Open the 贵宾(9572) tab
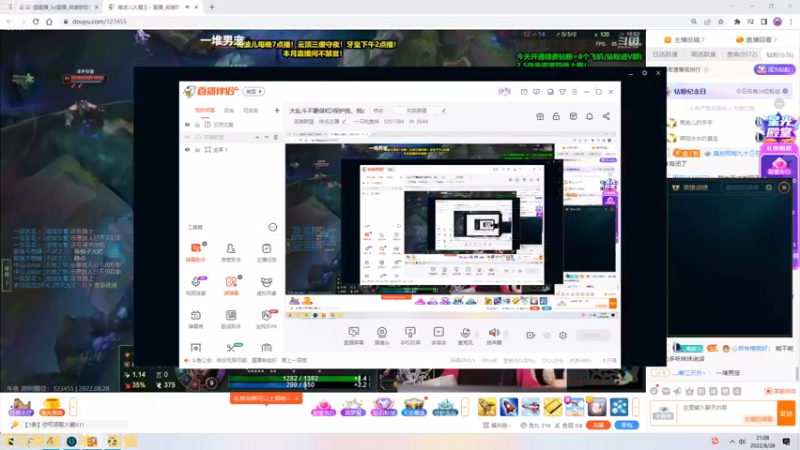Viewport: 800px width, 450px height. coord(742,54)
